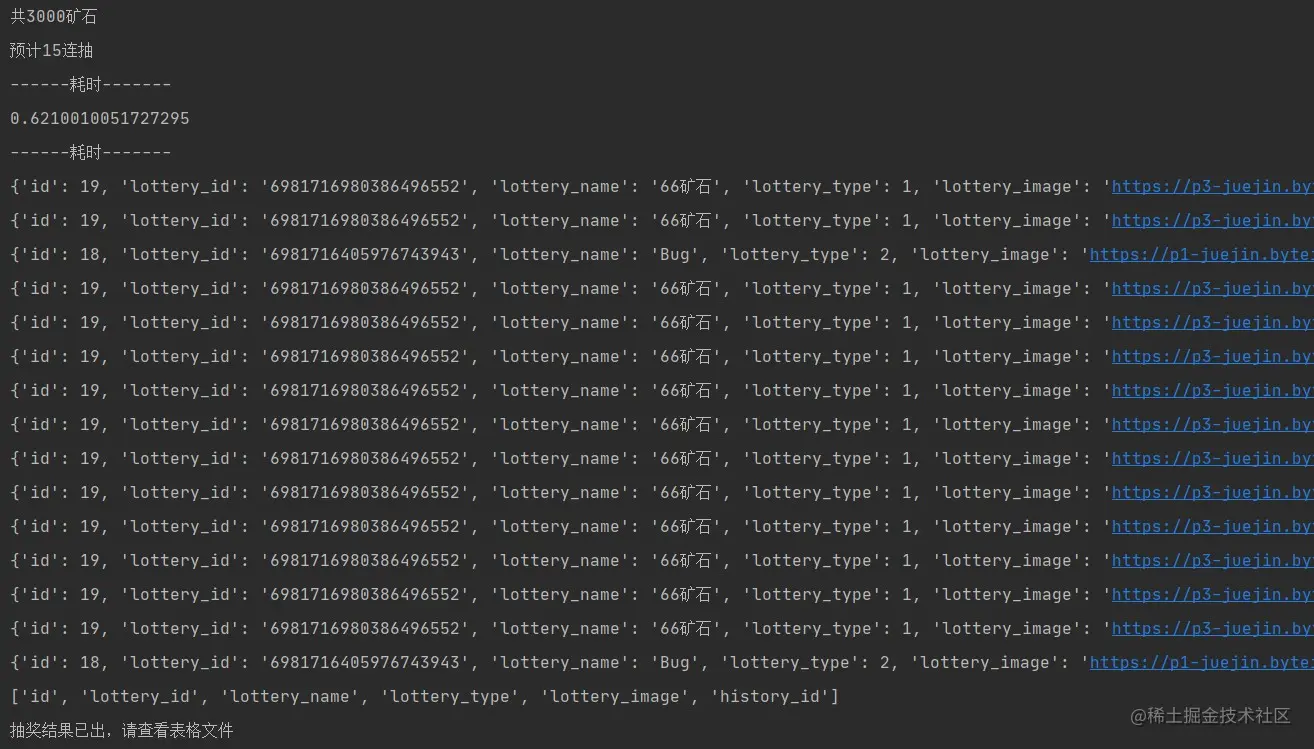
Task: Open p3-juejin link right after first Bug row
Action: point(1212,288)
